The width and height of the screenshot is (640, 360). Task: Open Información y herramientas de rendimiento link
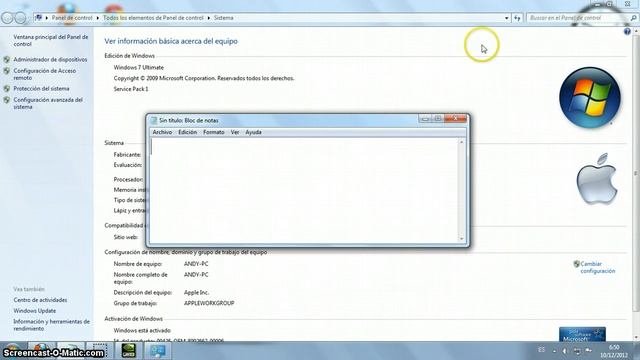(x=51, y=325)
